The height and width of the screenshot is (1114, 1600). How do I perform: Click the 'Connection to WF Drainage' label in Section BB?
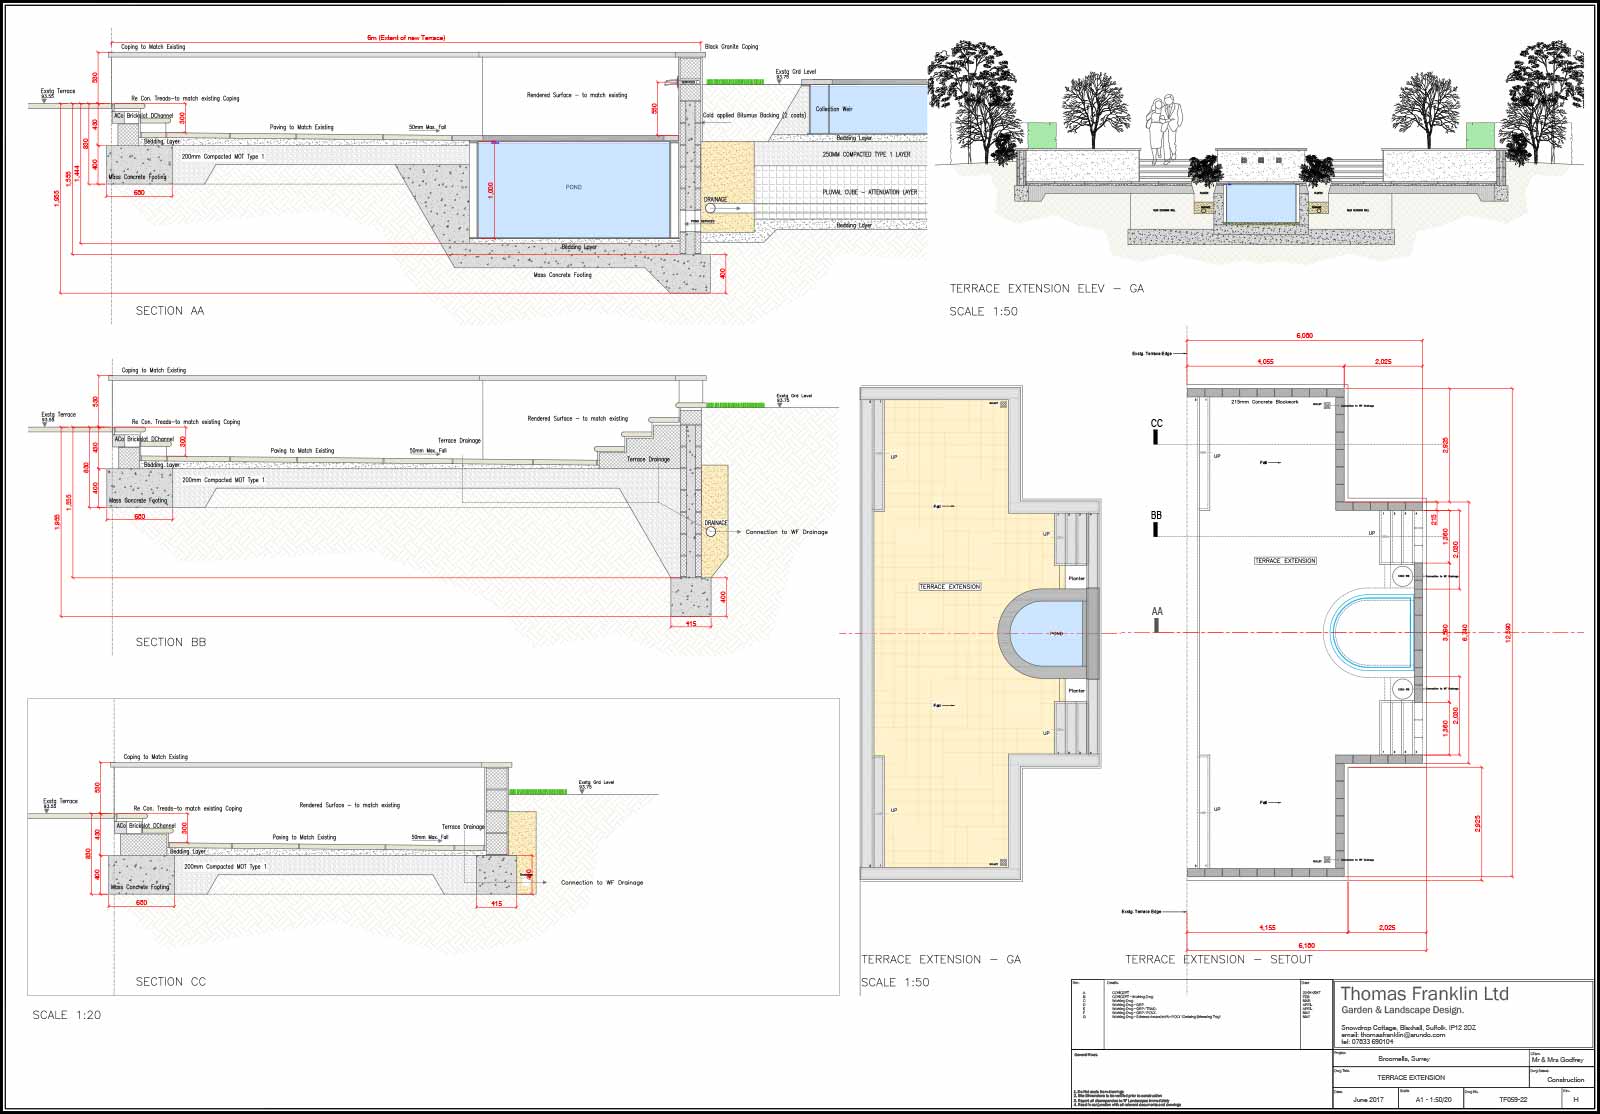tap(786, 532)
